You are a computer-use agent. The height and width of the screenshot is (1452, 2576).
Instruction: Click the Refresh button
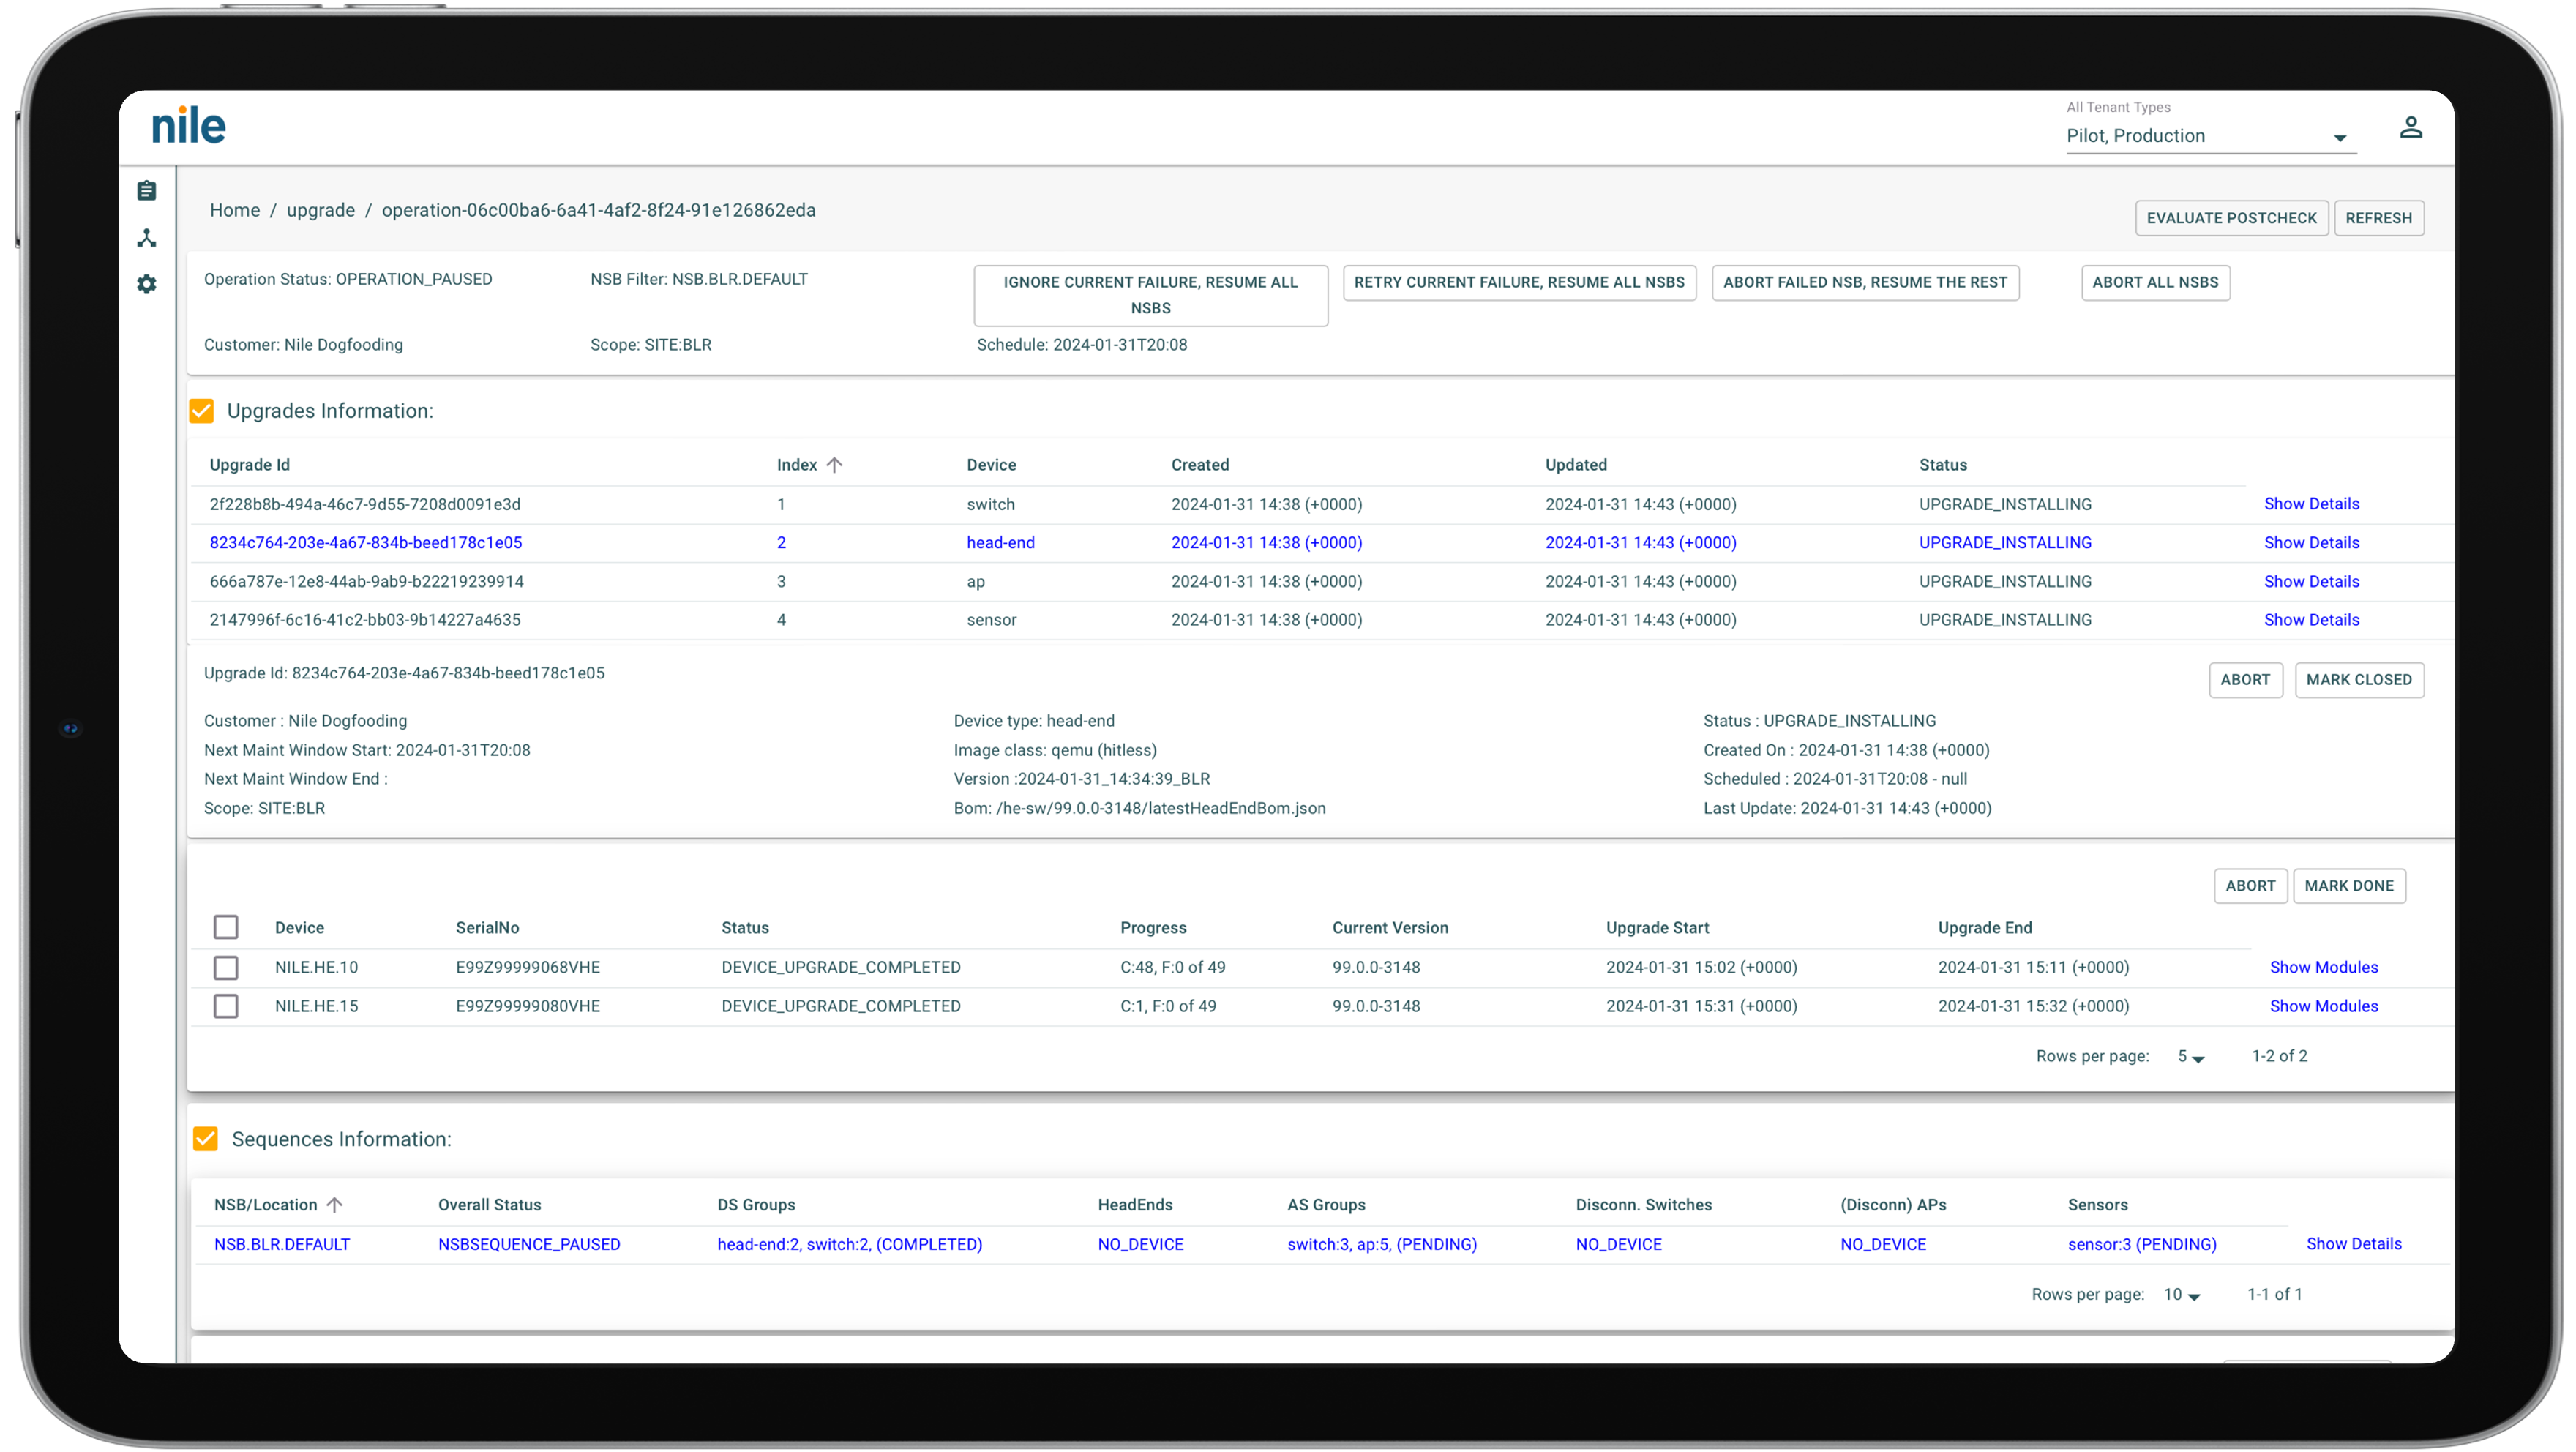click(2378, 218)
